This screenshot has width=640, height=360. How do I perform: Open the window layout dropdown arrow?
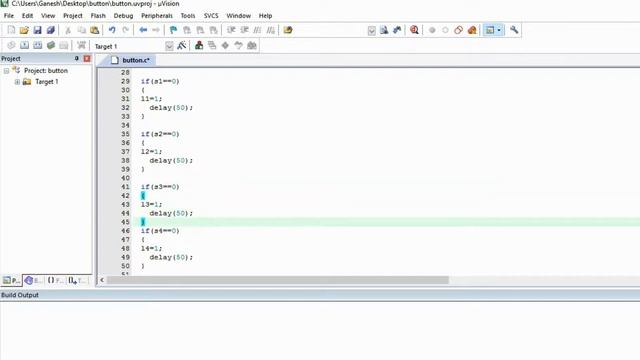coord(499,30)
